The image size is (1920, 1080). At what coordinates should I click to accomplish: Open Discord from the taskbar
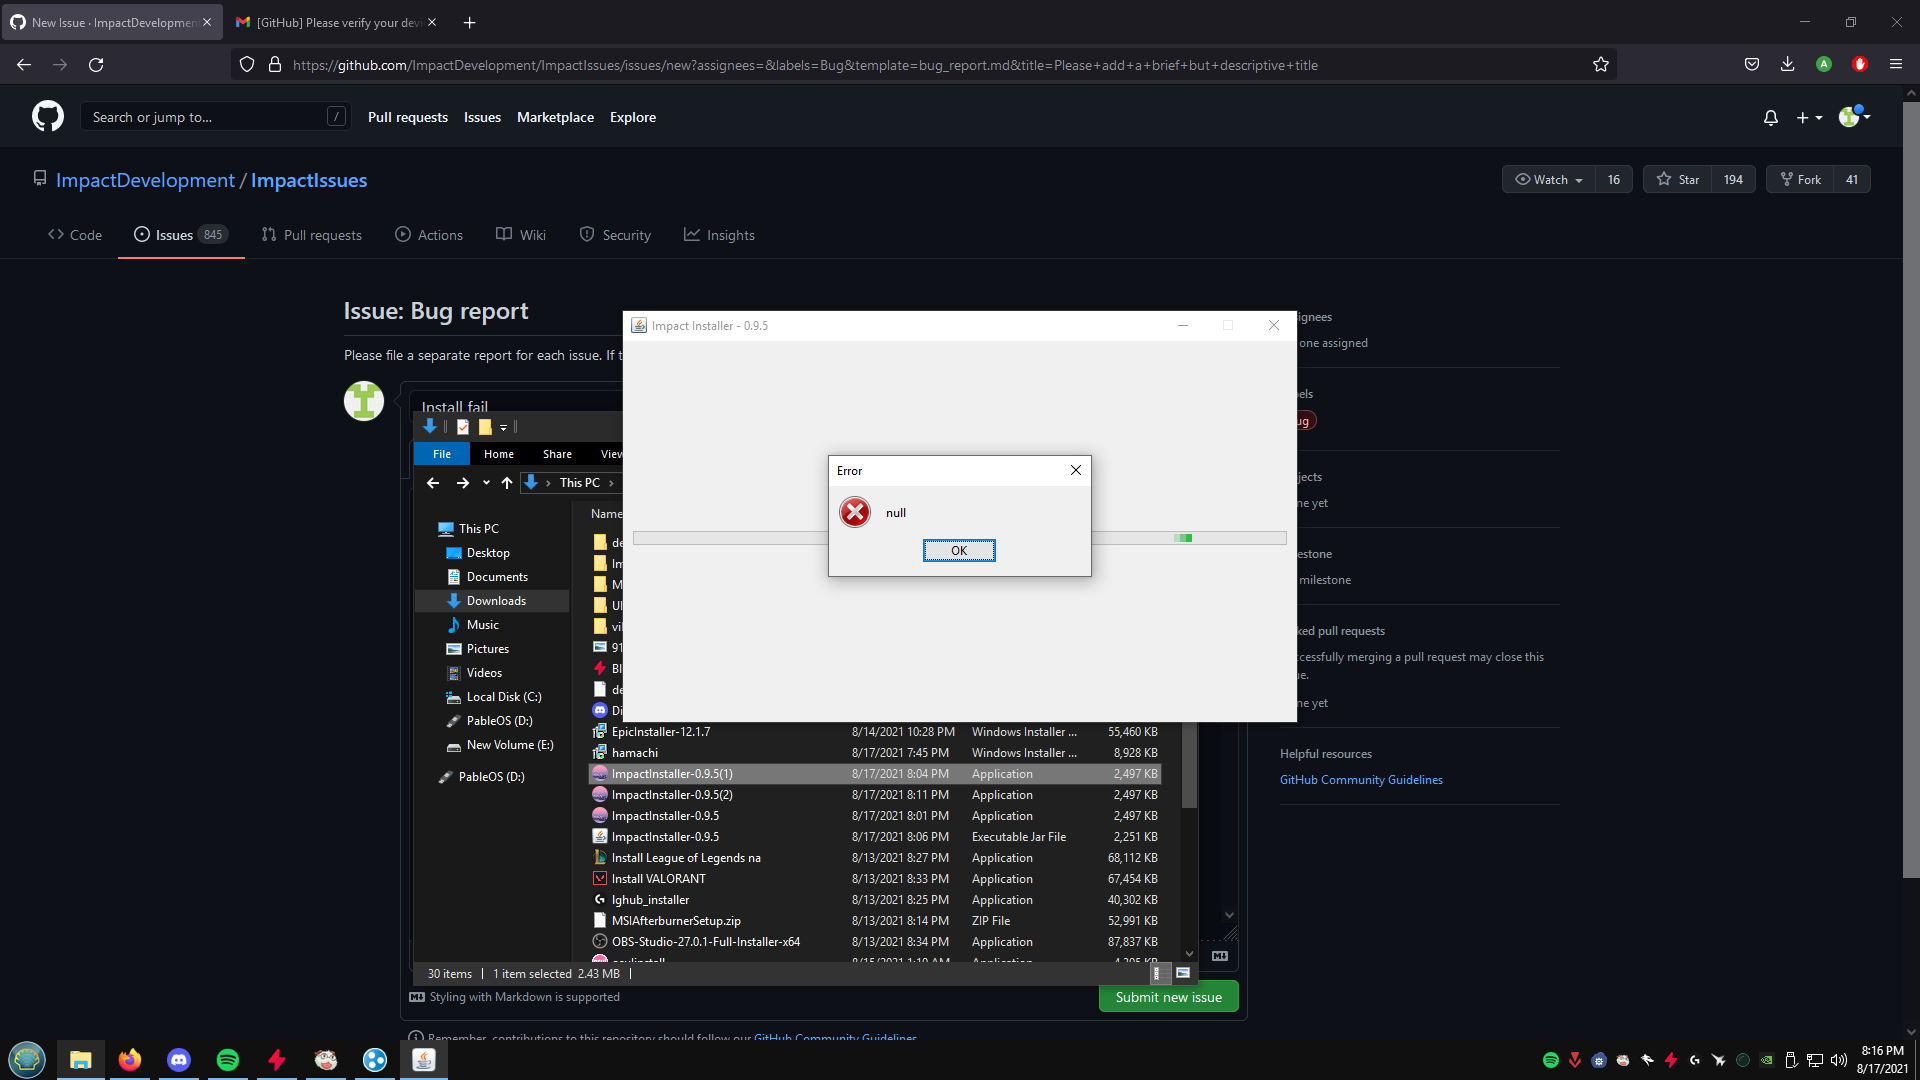[178, 1060]
